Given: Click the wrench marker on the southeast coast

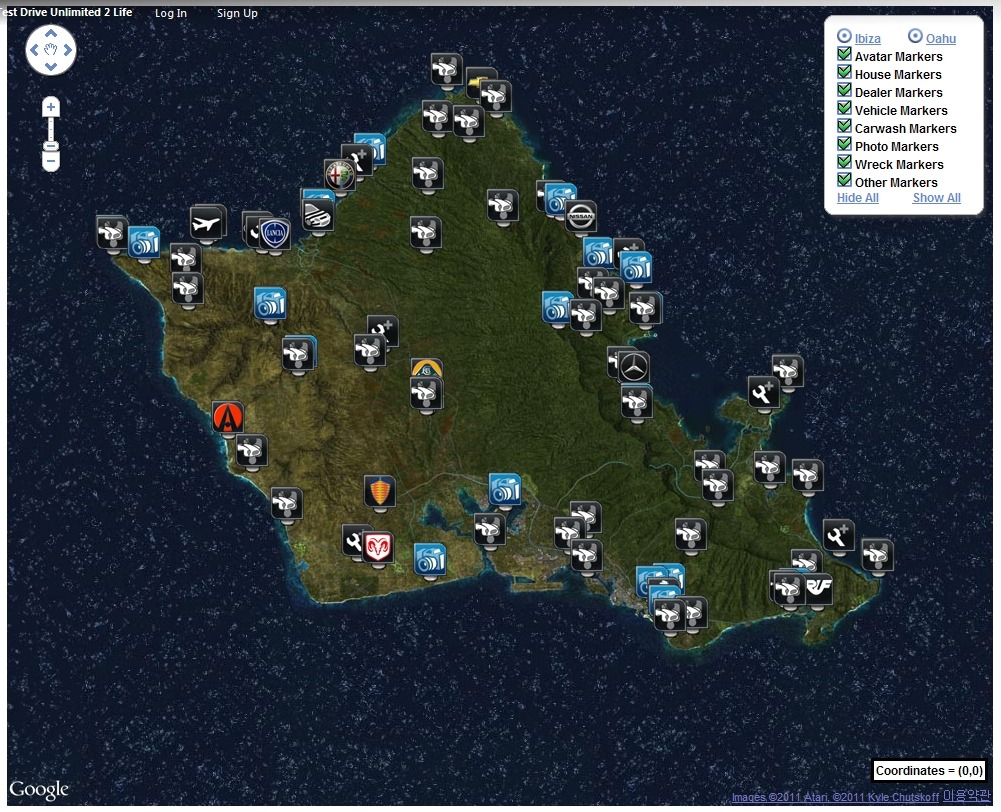Looking at the screenshot, I should click(839, 535).
